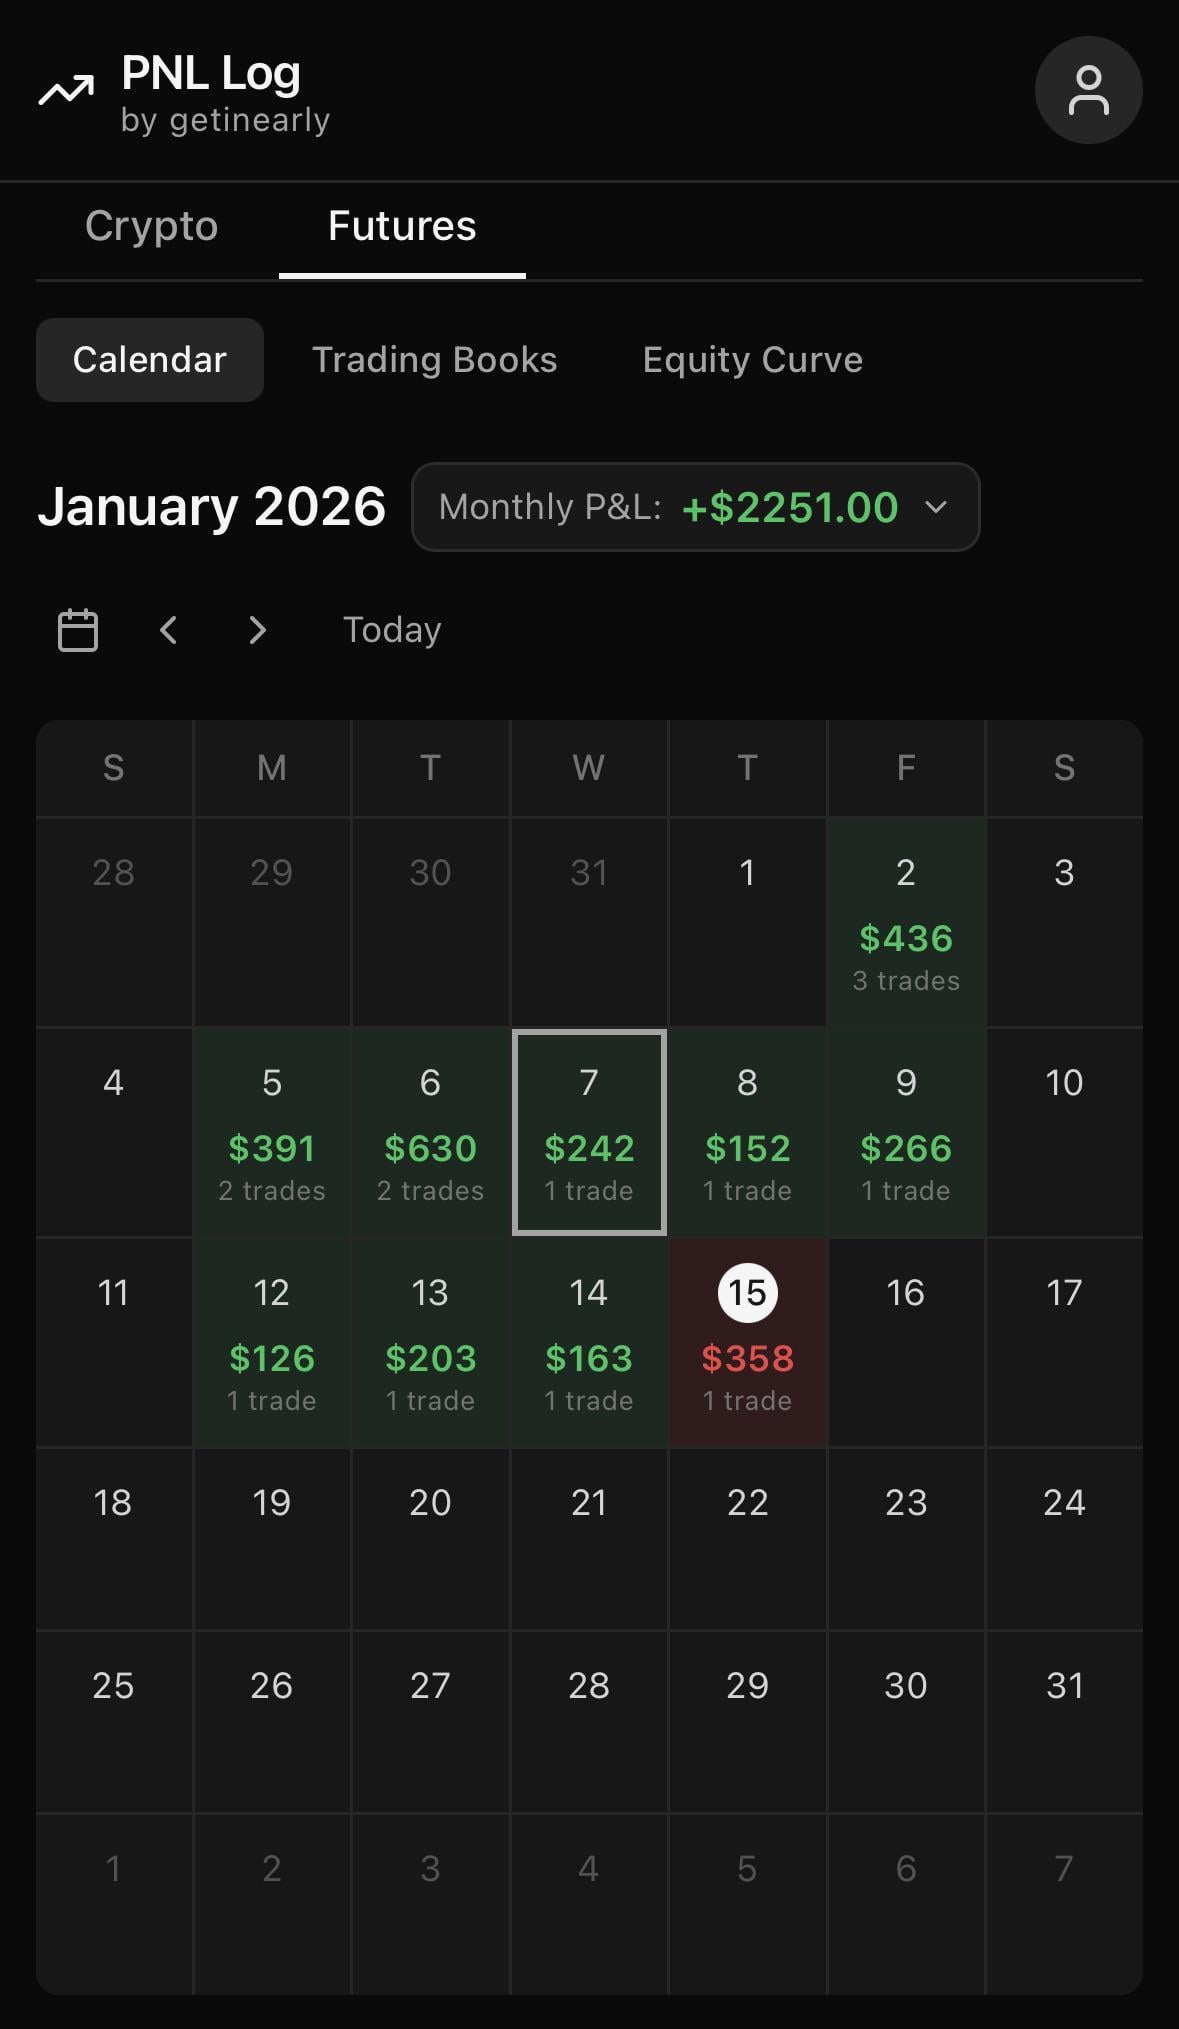This screenshot has height=2029, width=1179.
Task: Switch to the Crypto tab
Action: pos(151,226)
